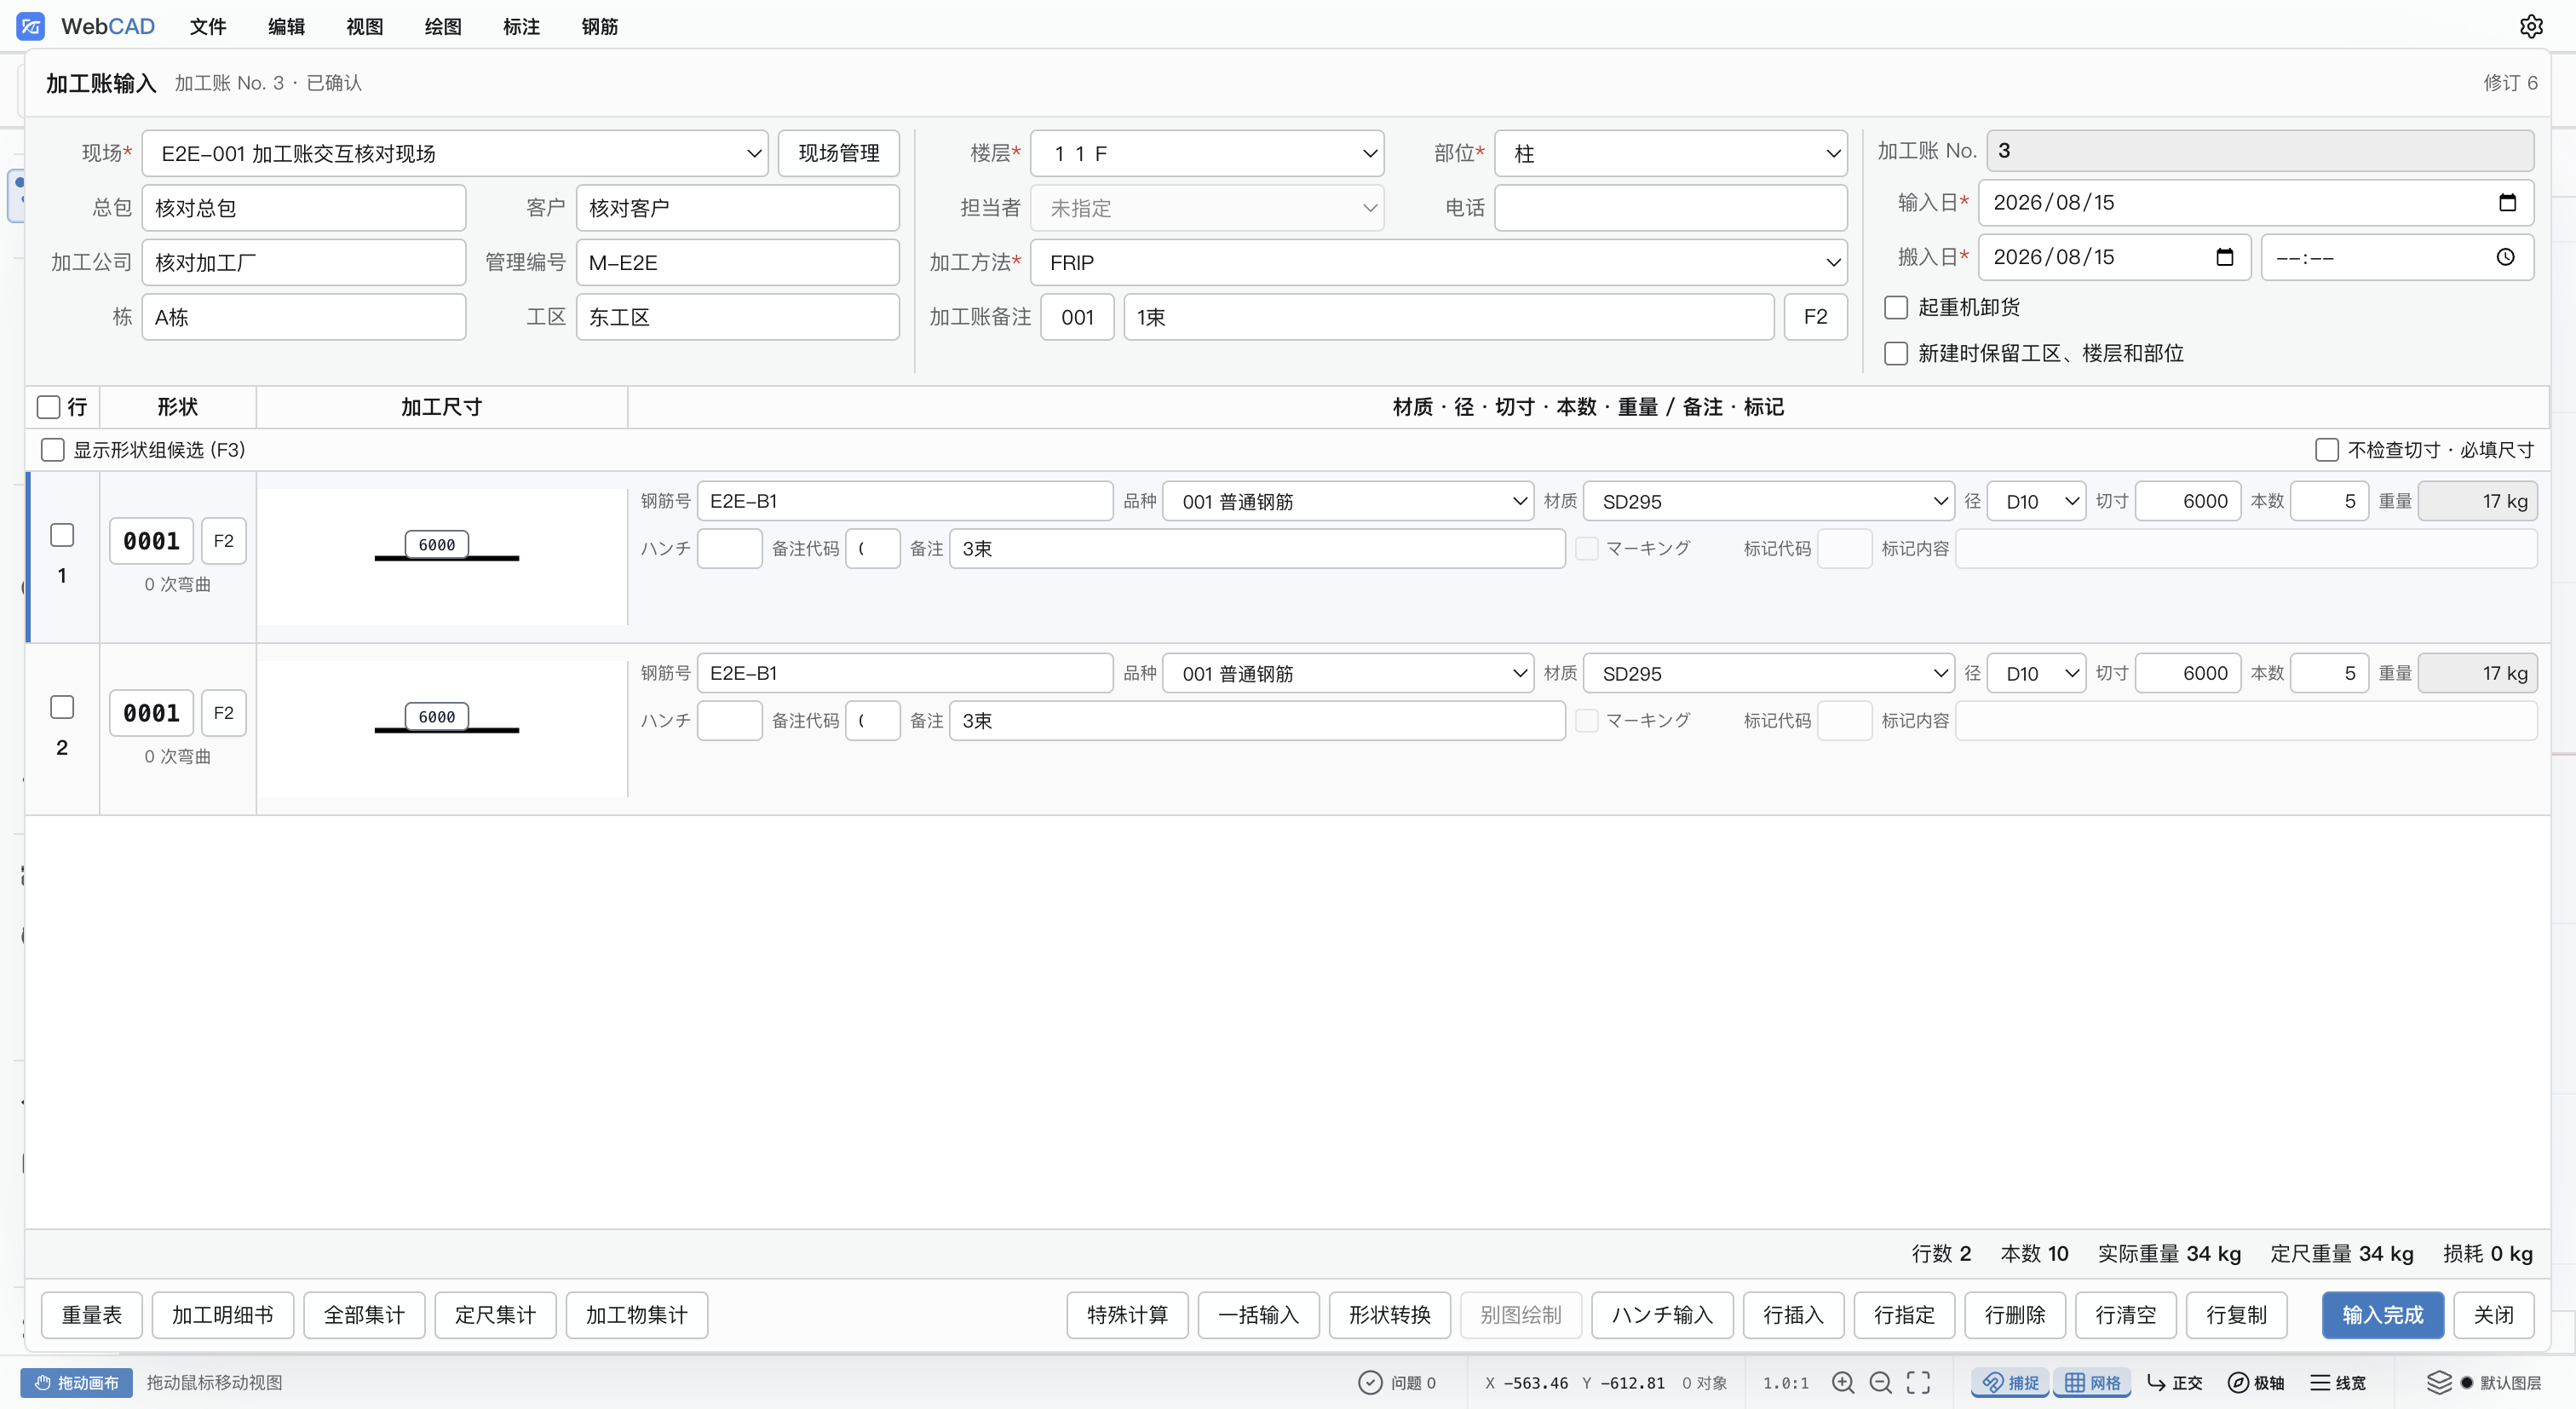Click the 加工账备注 F2 button
The width and height of the screenshot is (2576, 1409).
tap(1815, 317)
